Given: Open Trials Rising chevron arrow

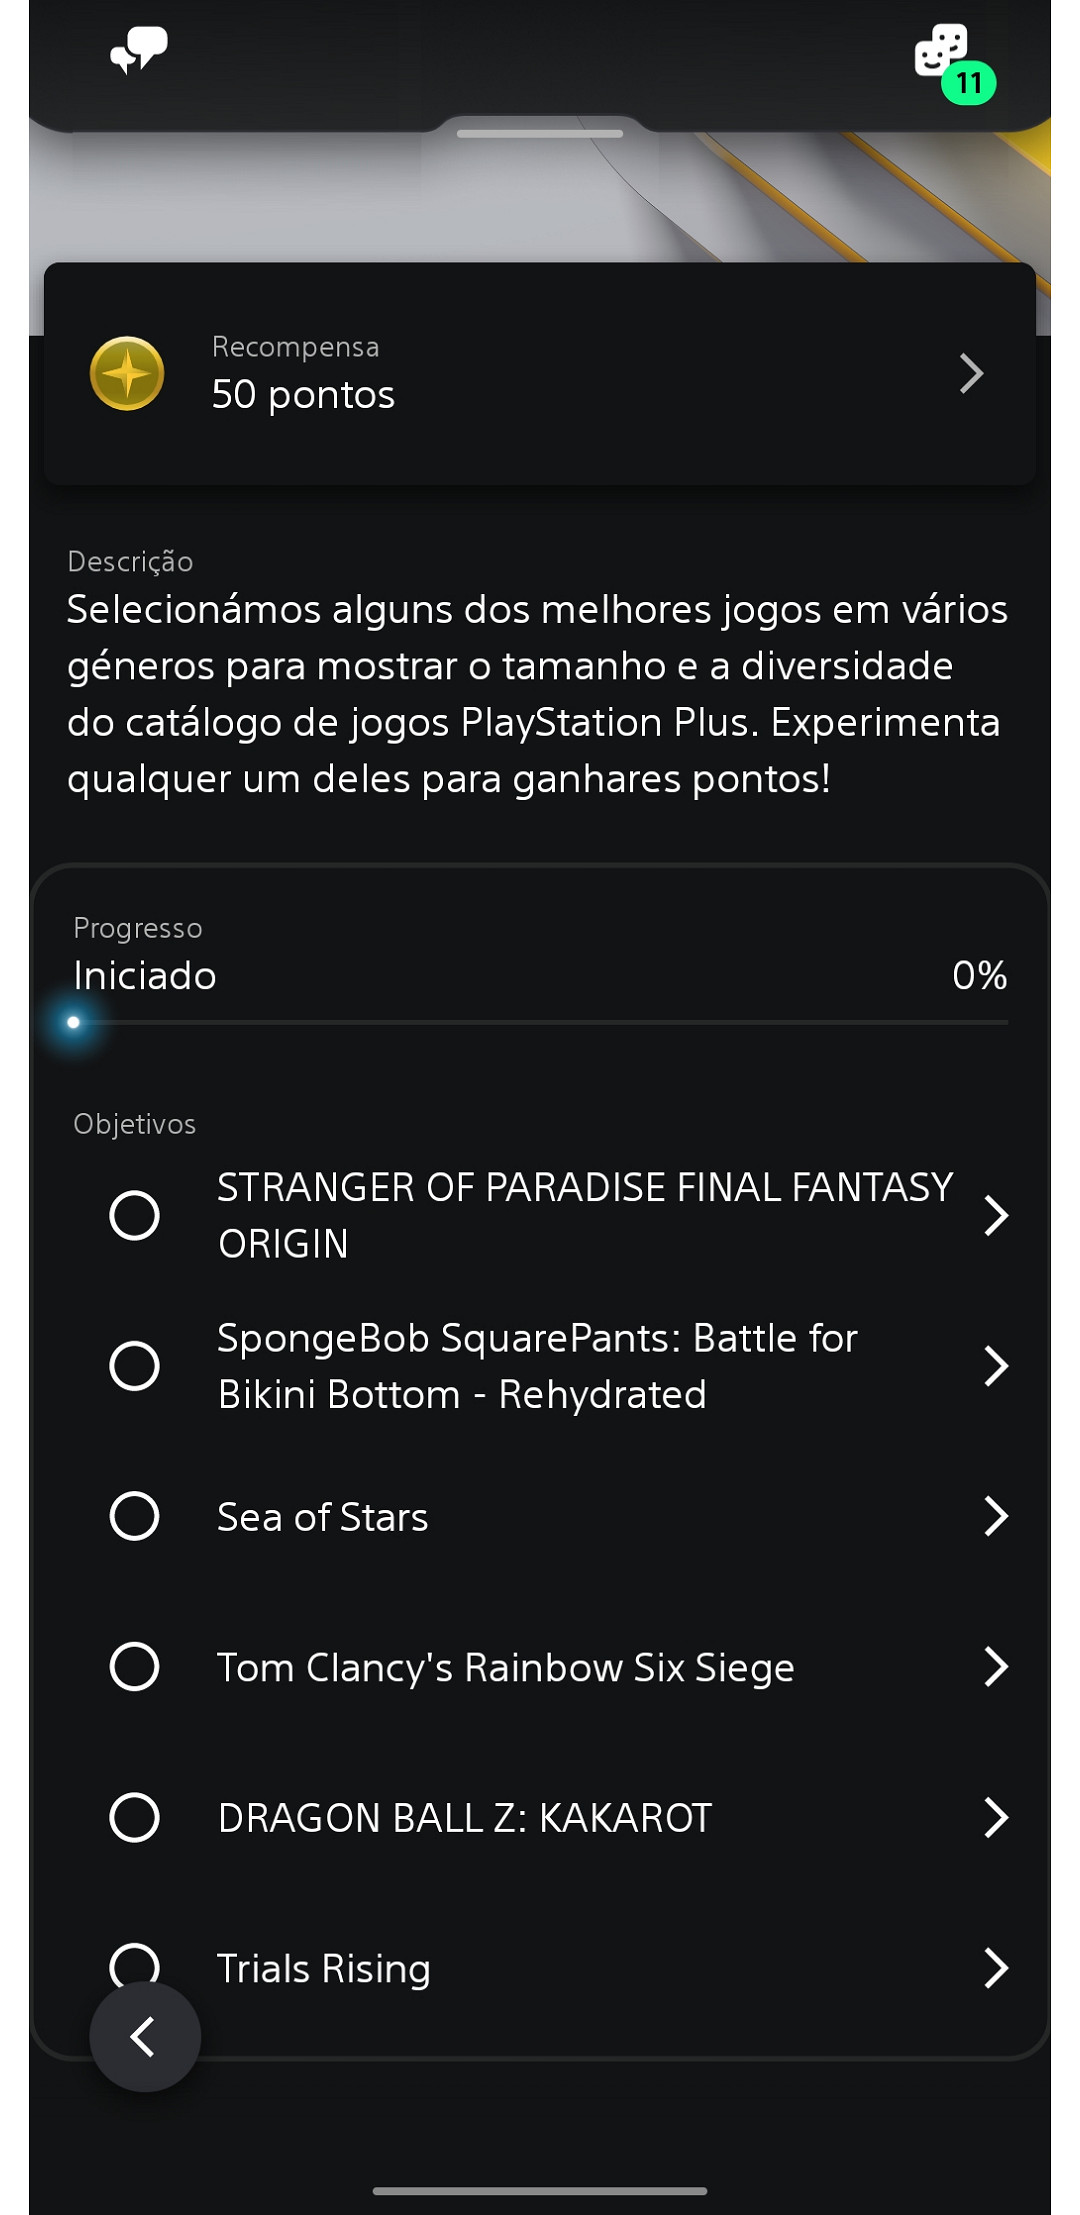Looking at the screenshot, I should coord(995,1967).
